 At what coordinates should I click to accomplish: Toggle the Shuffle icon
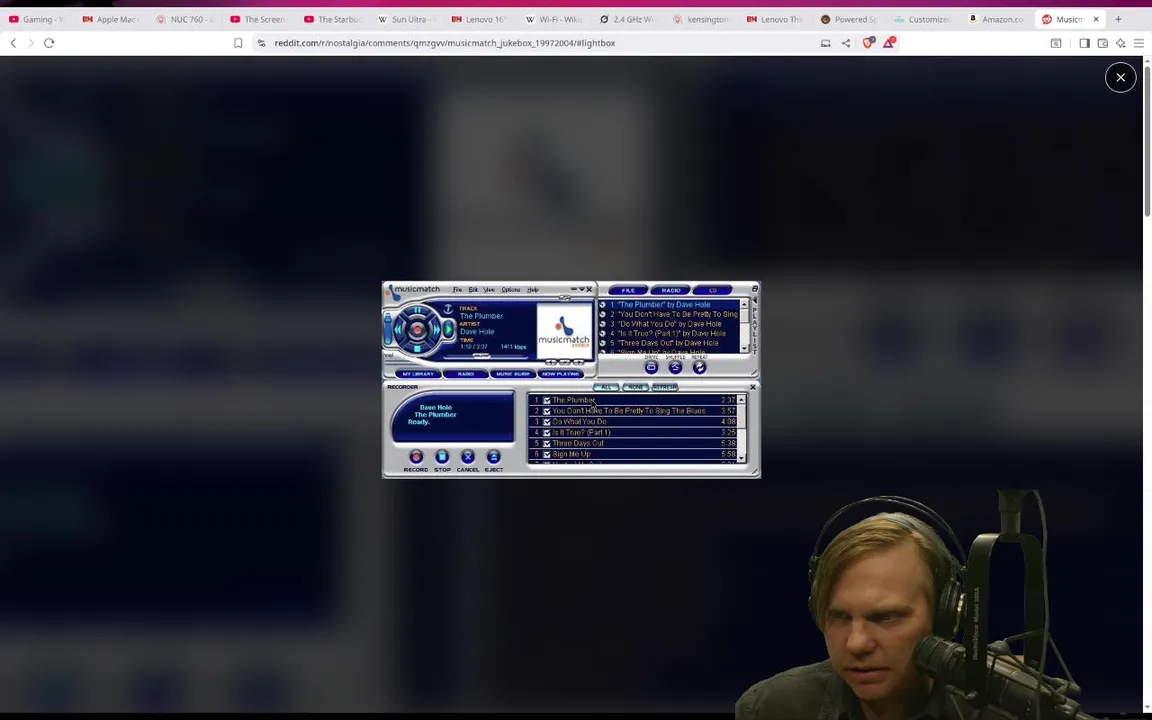click(675, 367)
